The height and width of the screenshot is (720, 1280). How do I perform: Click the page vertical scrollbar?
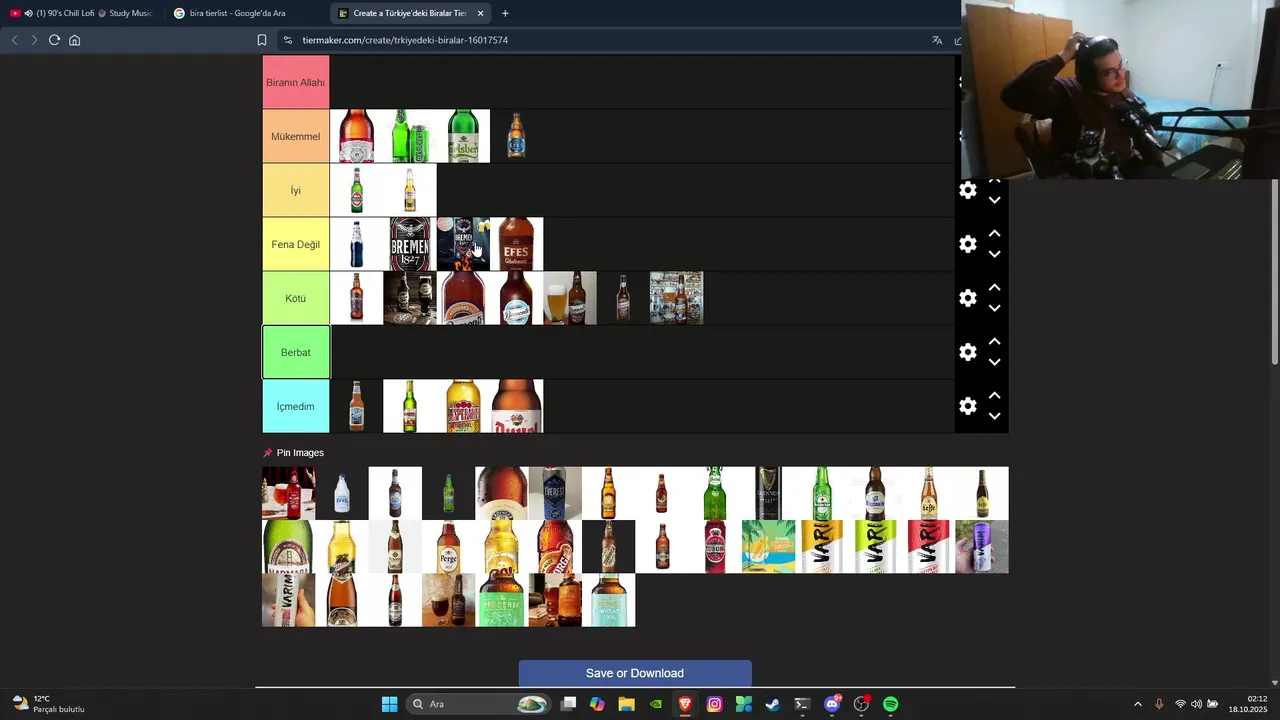pyautogui.click(x=1274, y=270)
